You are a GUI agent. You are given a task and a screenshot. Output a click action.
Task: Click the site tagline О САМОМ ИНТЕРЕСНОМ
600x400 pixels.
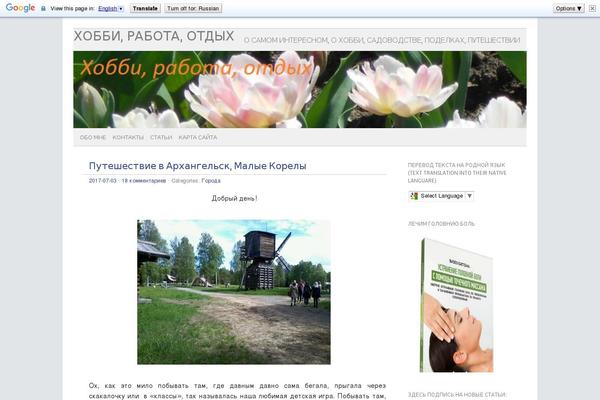(382, 40)
